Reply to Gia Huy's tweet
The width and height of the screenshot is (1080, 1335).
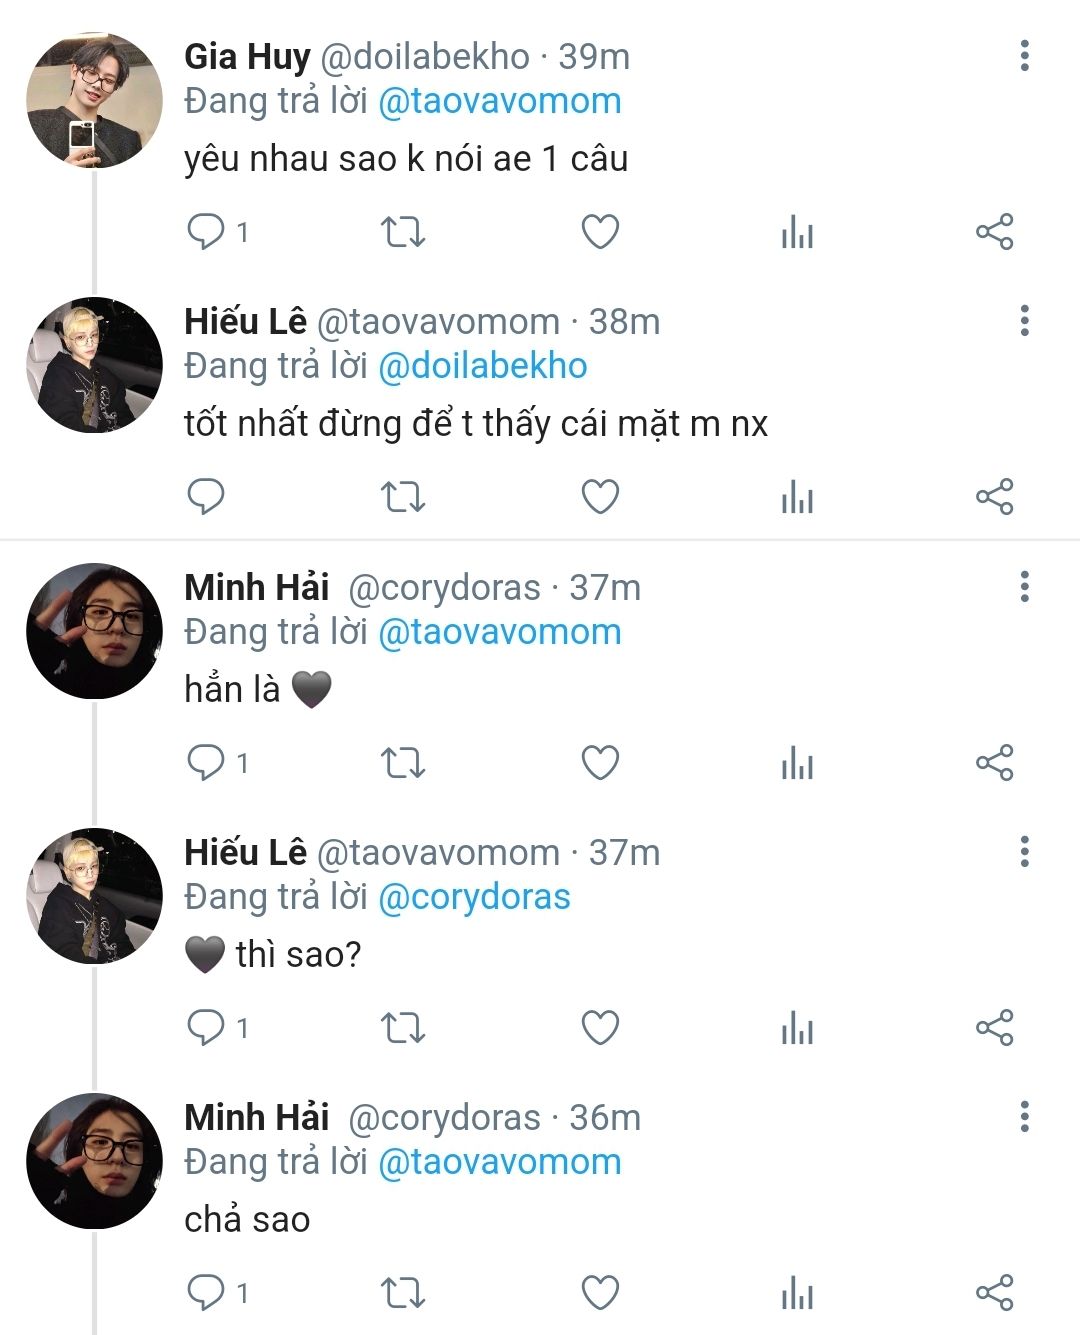coord(206,232)
